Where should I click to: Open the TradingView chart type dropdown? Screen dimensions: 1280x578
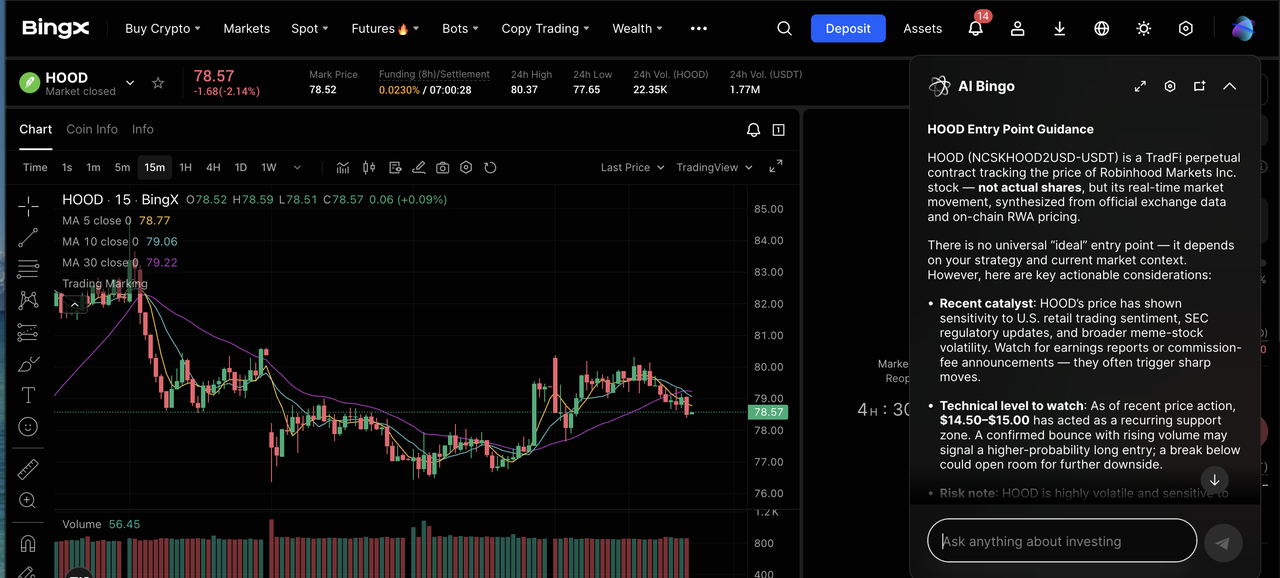point(714,168)
